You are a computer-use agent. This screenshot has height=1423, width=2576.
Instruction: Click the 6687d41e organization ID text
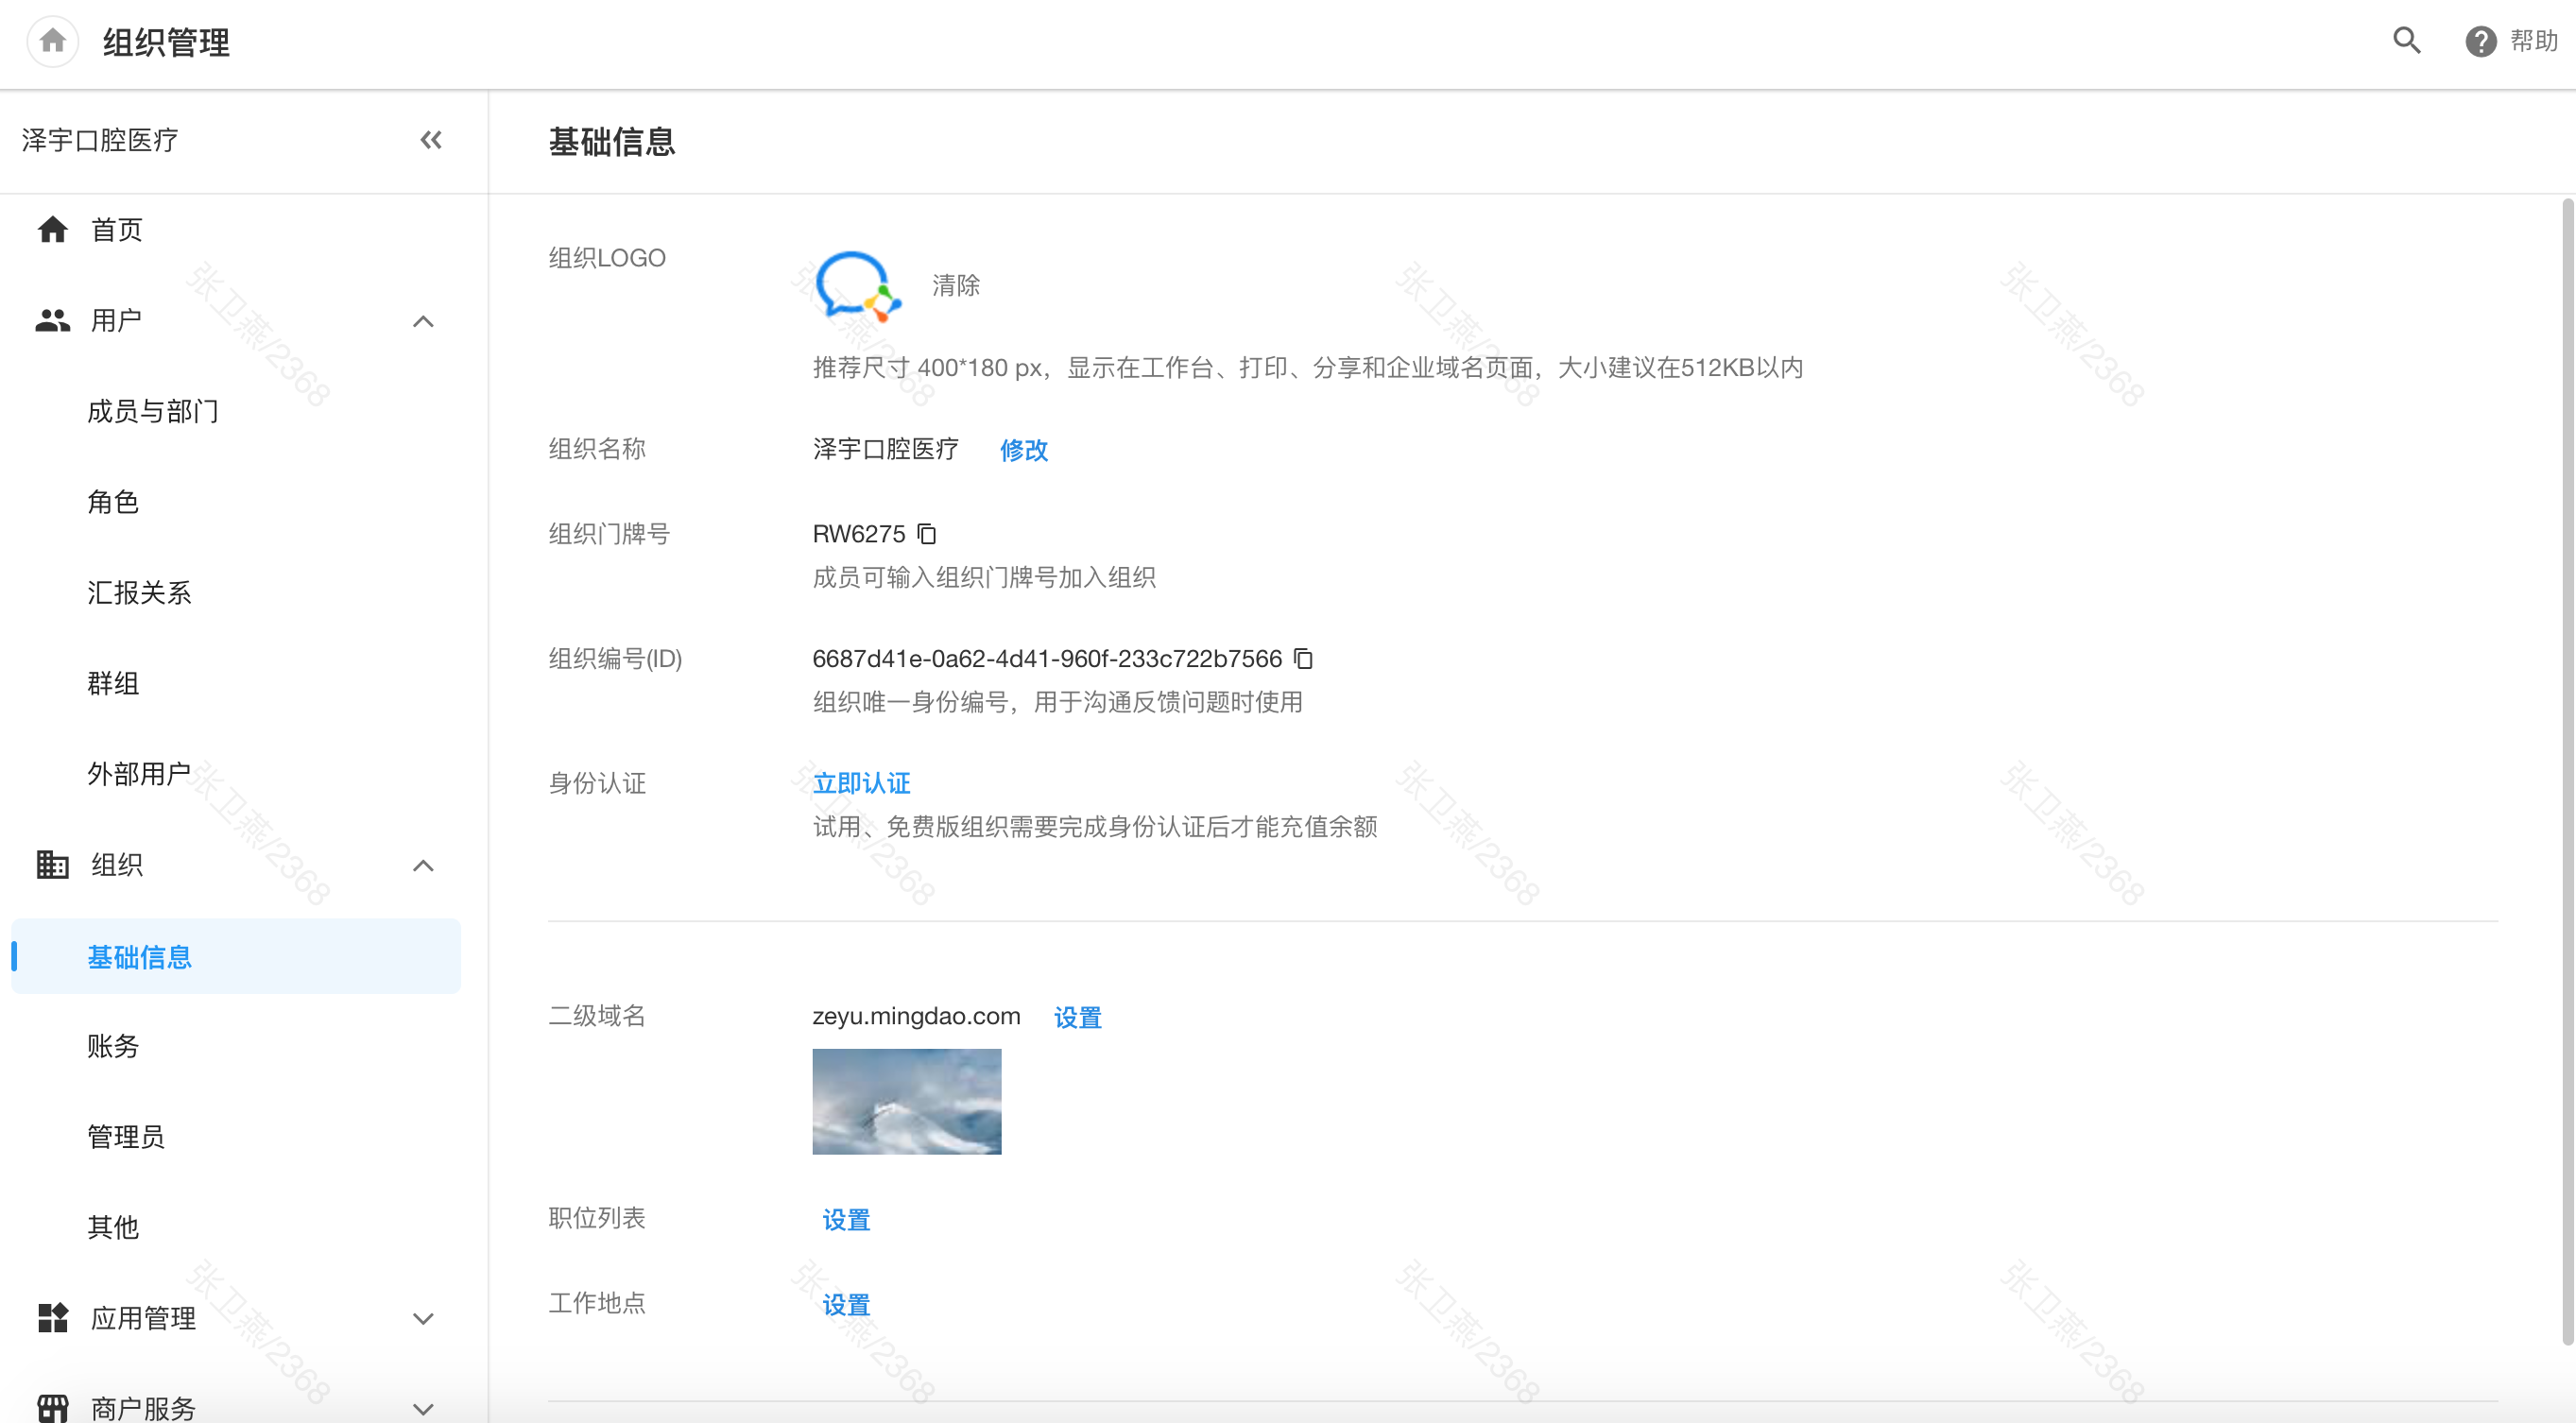click(1047, 658)
